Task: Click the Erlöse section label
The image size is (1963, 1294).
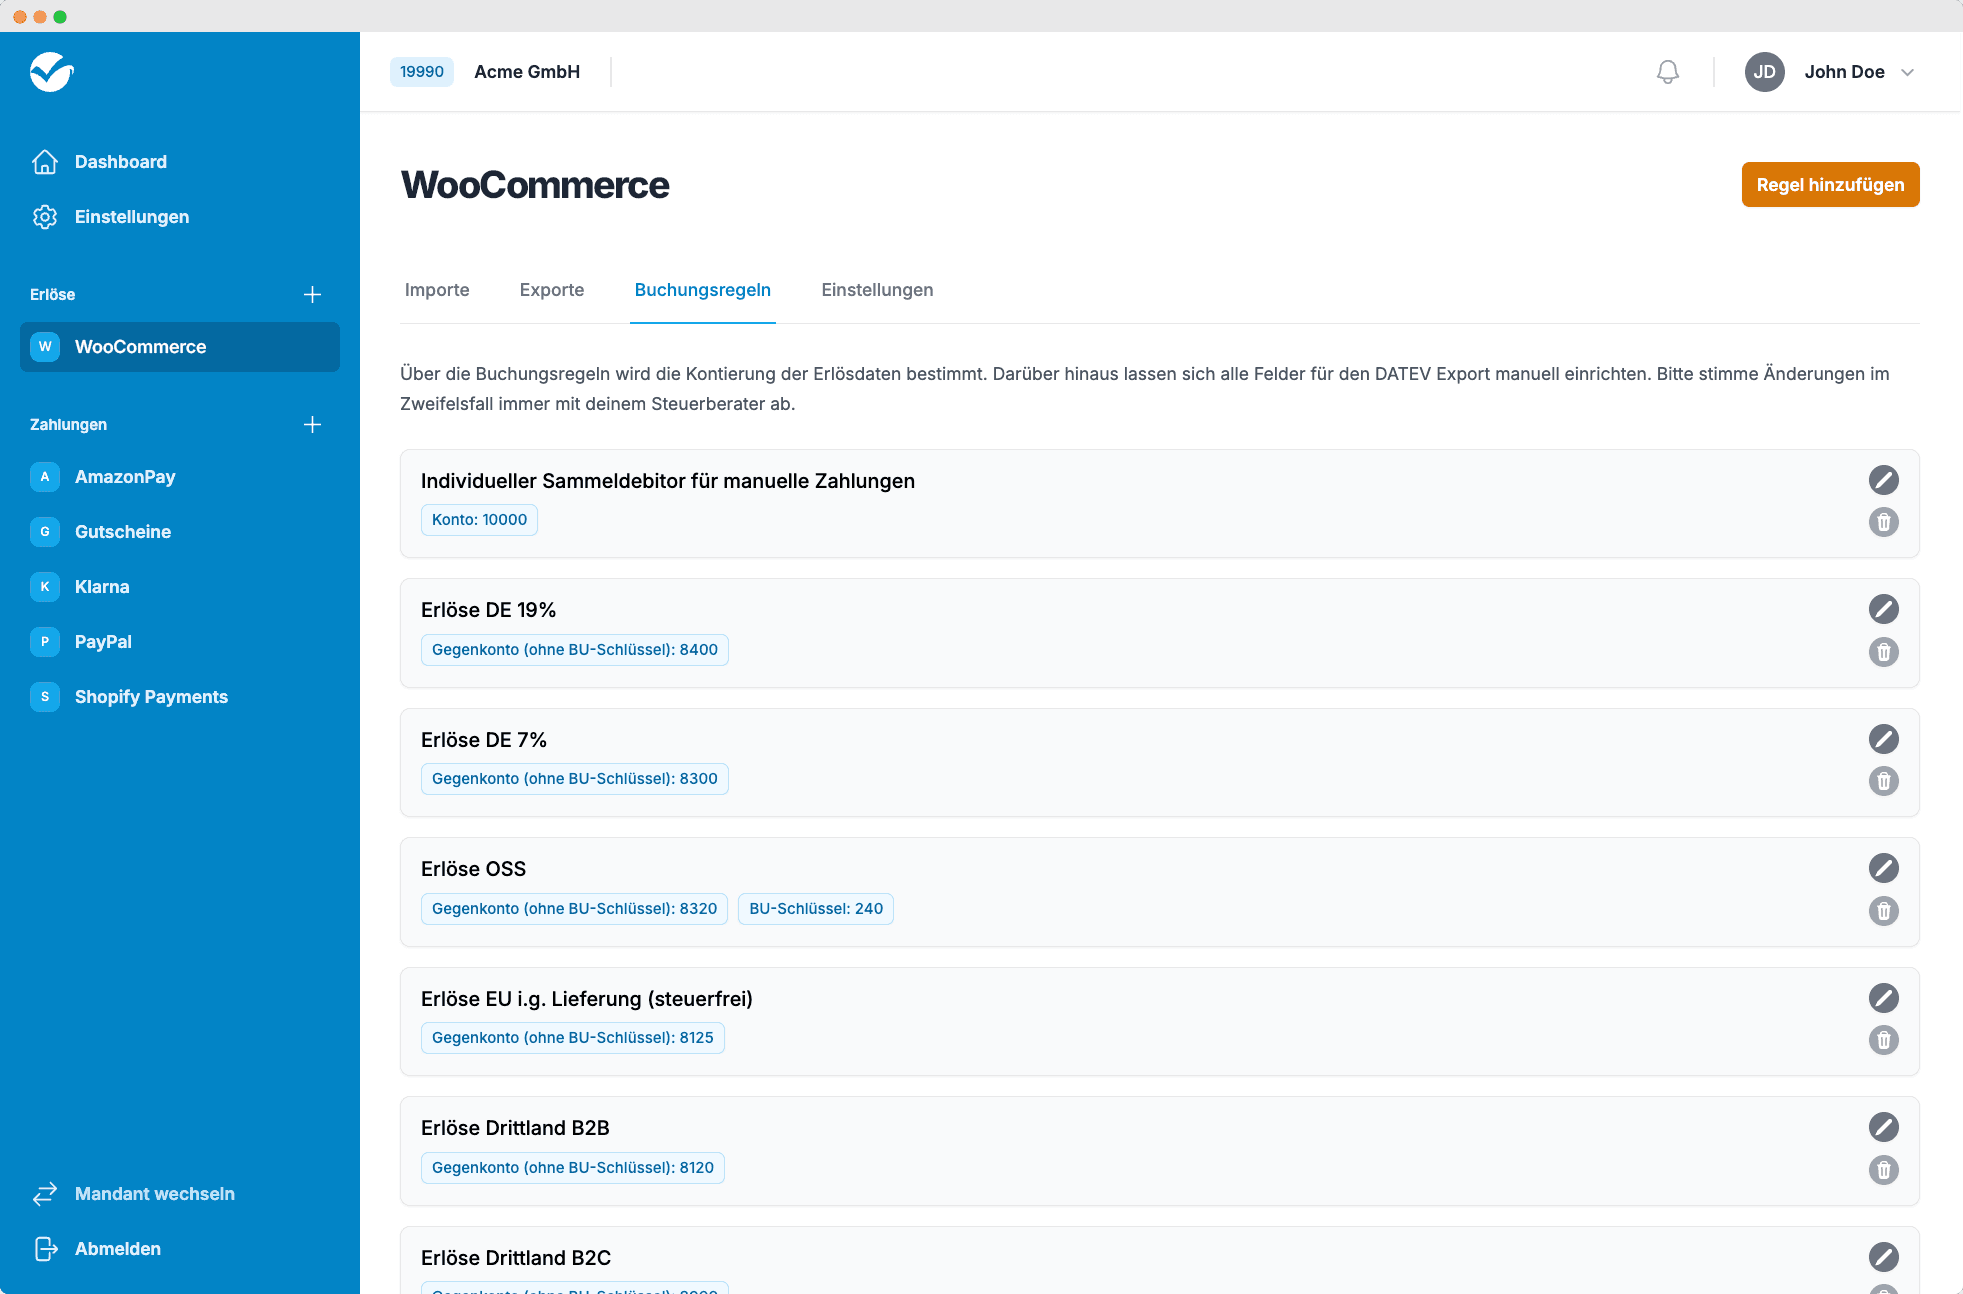Action: [53, 295]
